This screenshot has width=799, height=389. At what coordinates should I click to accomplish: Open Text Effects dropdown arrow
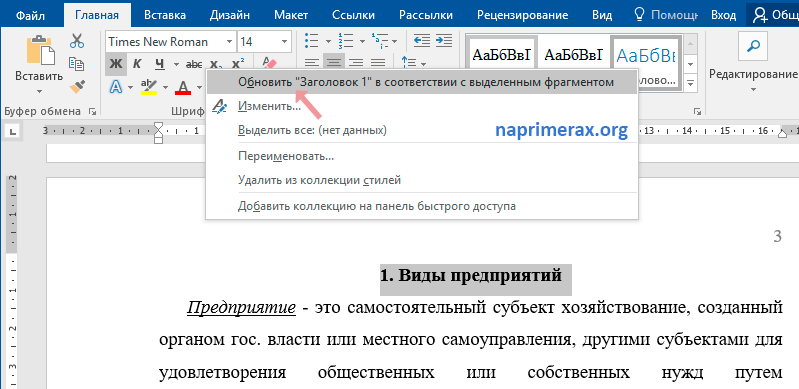[130, 88]
